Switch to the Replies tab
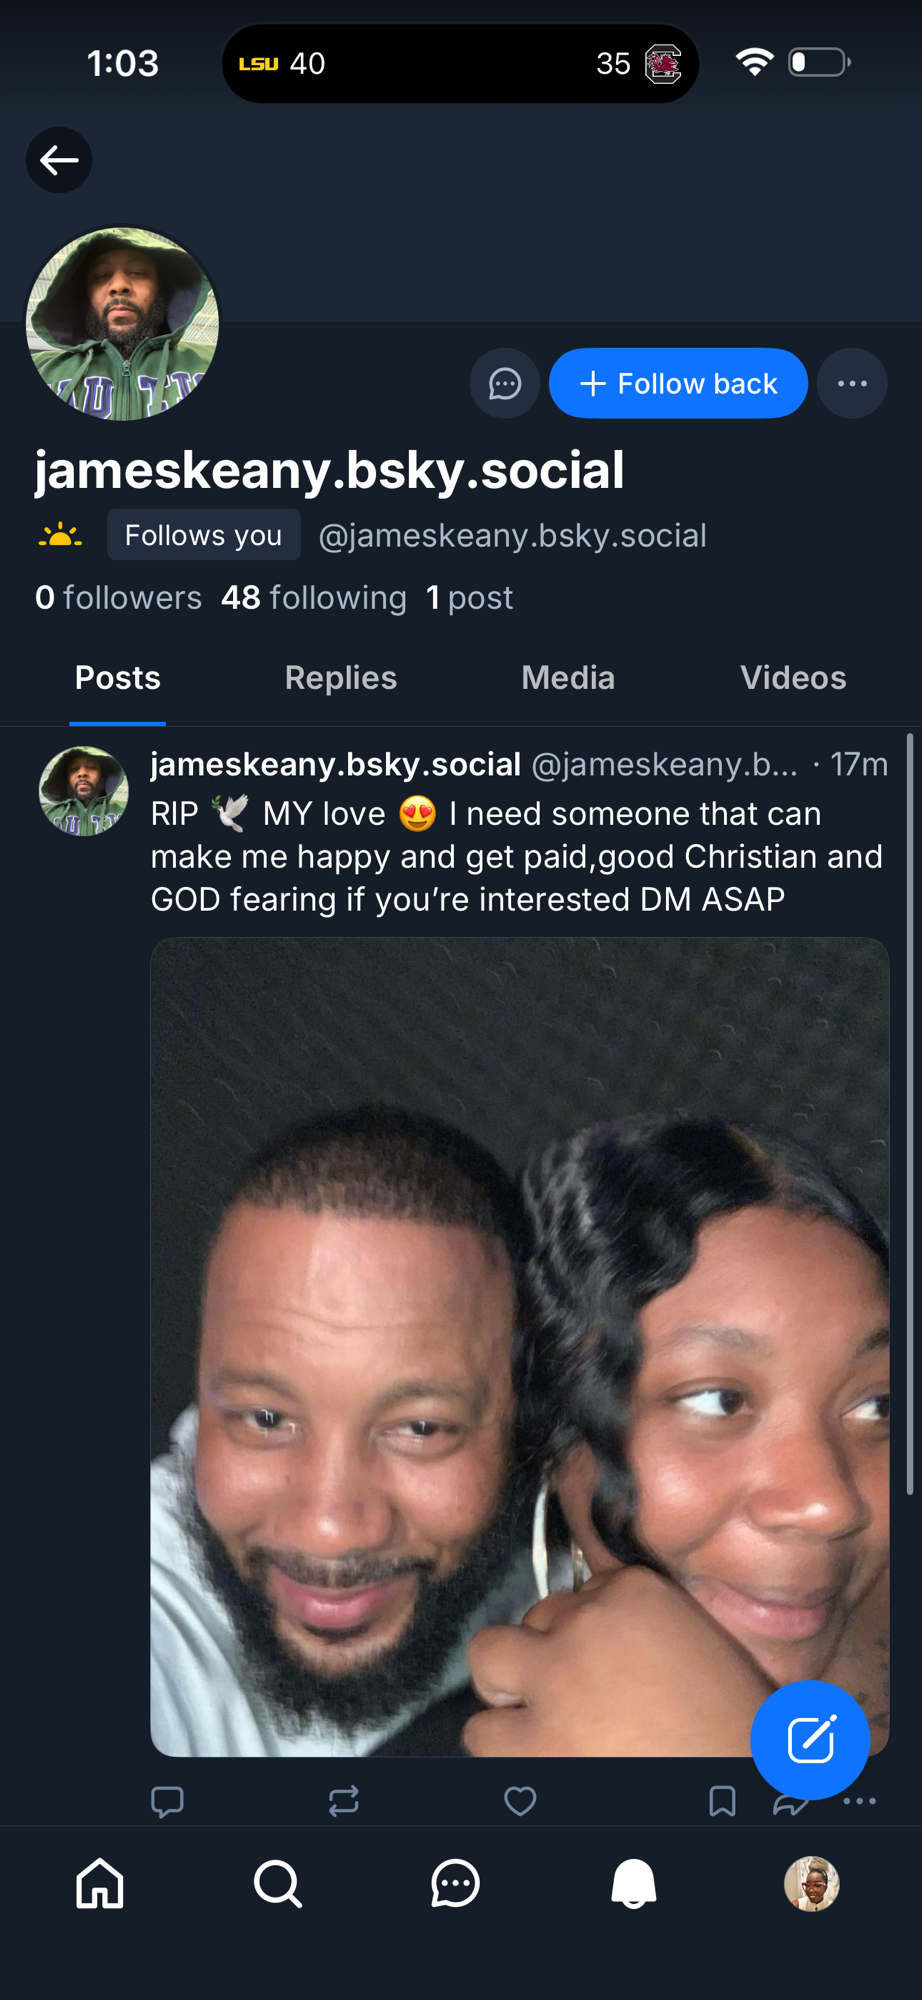Viewport: 922px width, 2000px height. click(341, 678)
